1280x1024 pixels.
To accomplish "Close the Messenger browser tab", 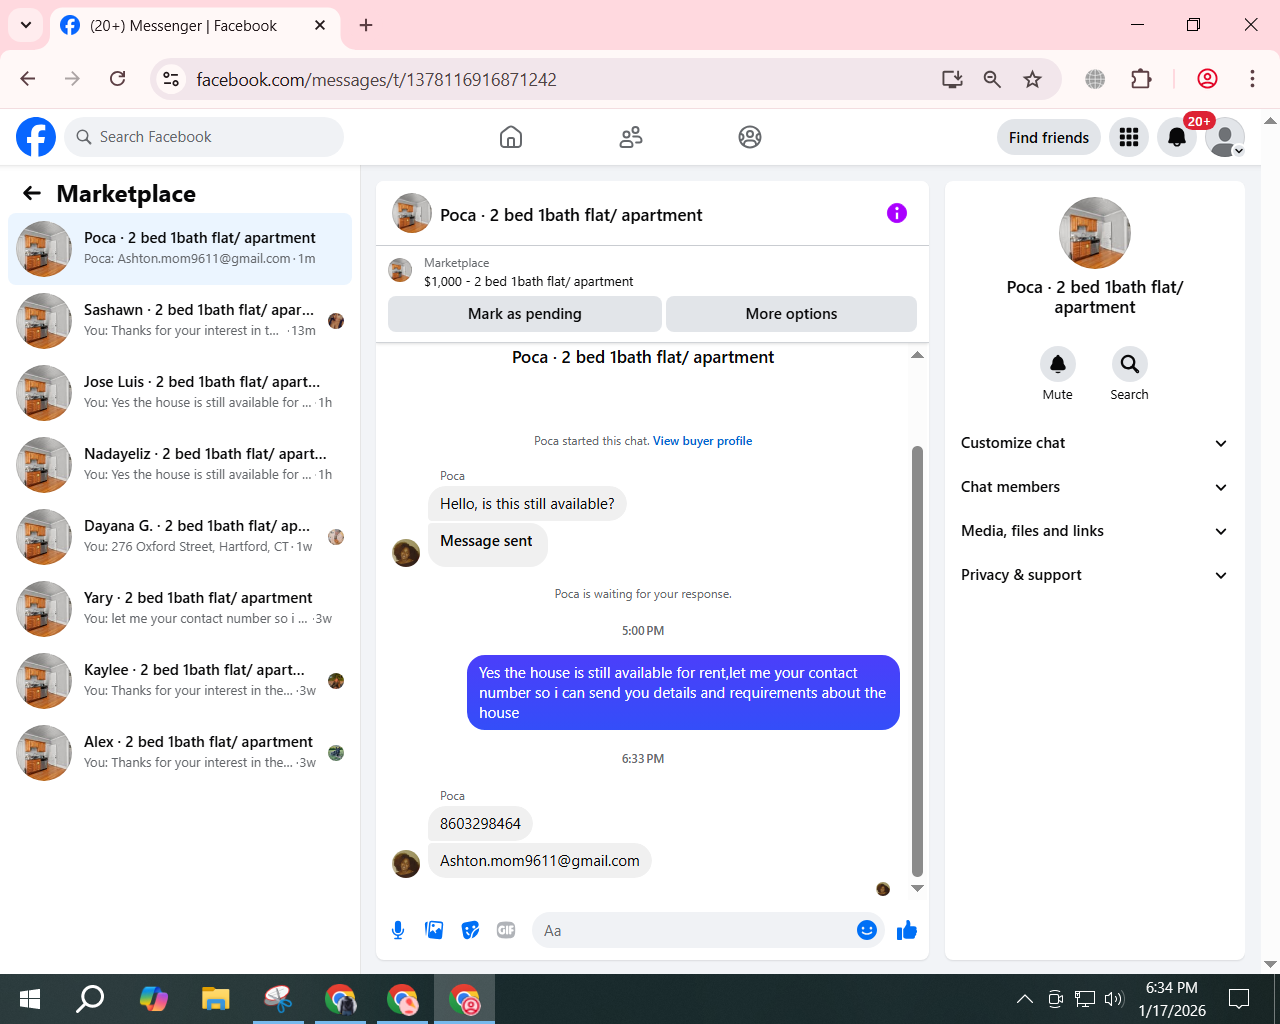I will 320,25.
